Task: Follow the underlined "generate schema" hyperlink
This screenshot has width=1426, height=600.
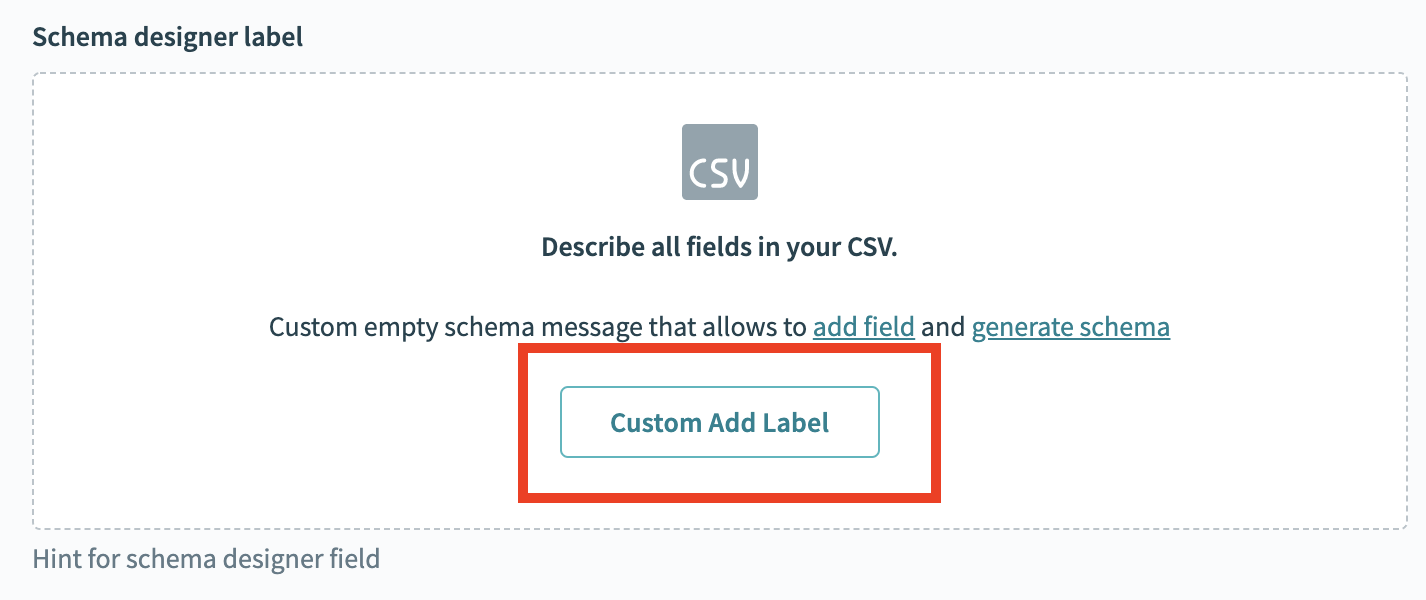Action: tap(1070, 327)
